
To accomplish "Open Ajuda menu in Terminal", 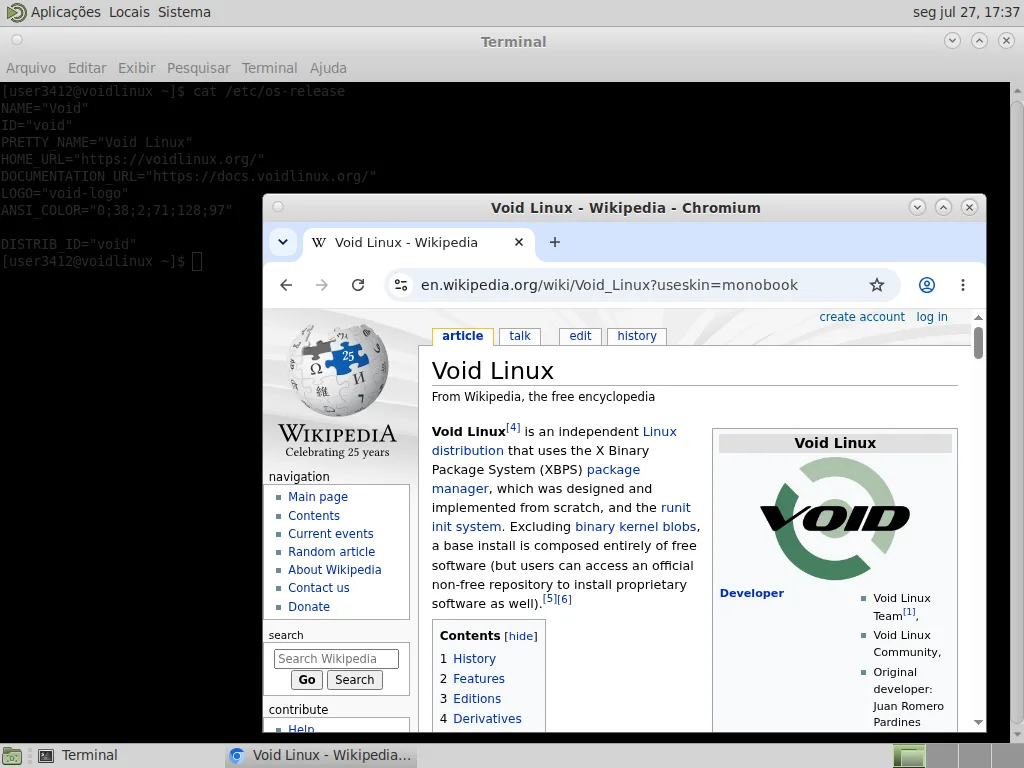I will (x=328, y=68).
